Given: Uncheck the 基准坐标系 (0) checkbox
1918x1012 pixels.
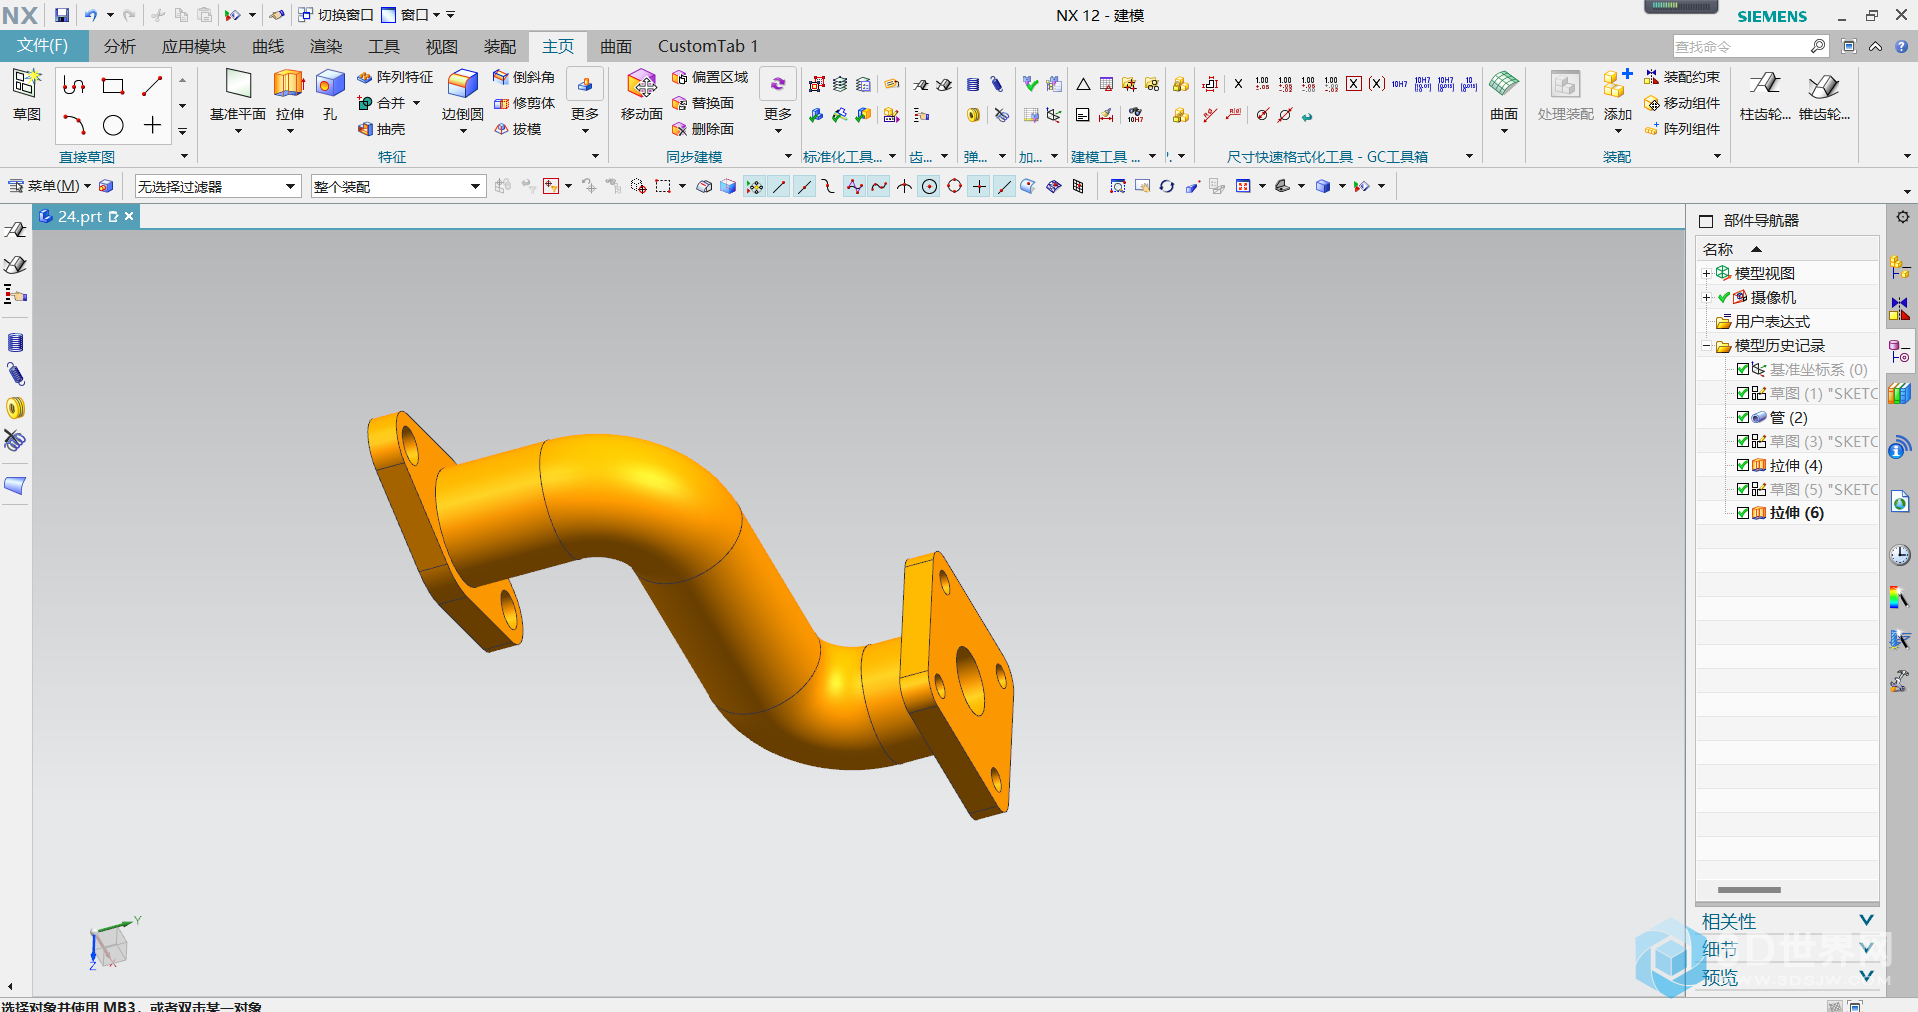Looking at the screenshot, I should click(1743, 369).
